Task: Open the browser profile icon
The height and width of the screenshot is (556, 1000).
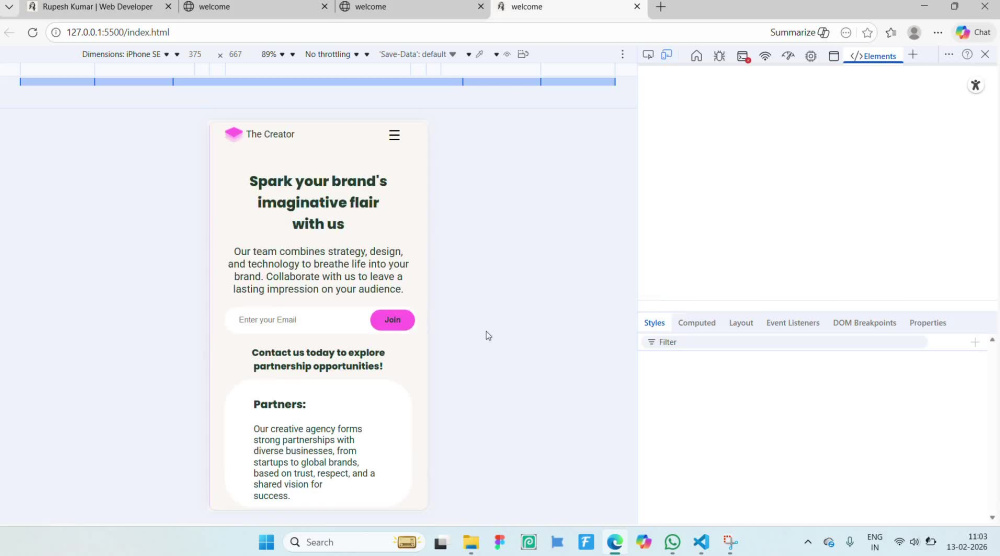Action: point(914,33)
